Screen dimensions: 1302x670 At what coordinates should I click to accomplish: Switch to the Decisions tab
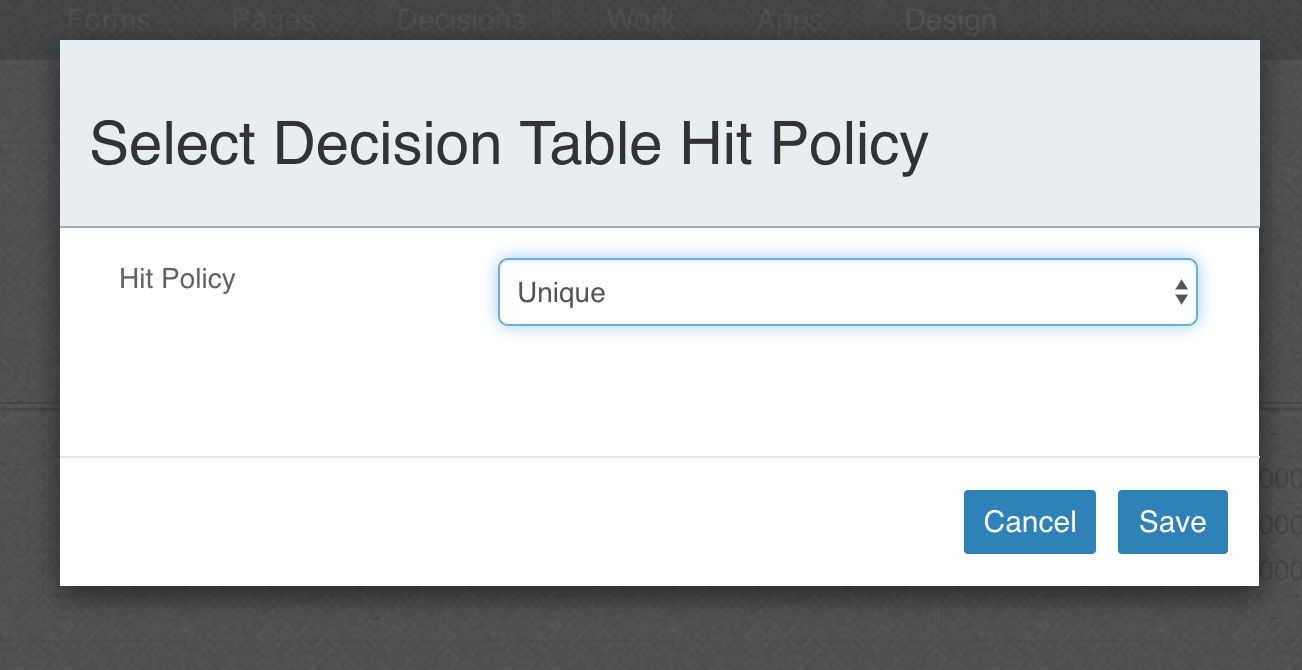coord(462,19)
